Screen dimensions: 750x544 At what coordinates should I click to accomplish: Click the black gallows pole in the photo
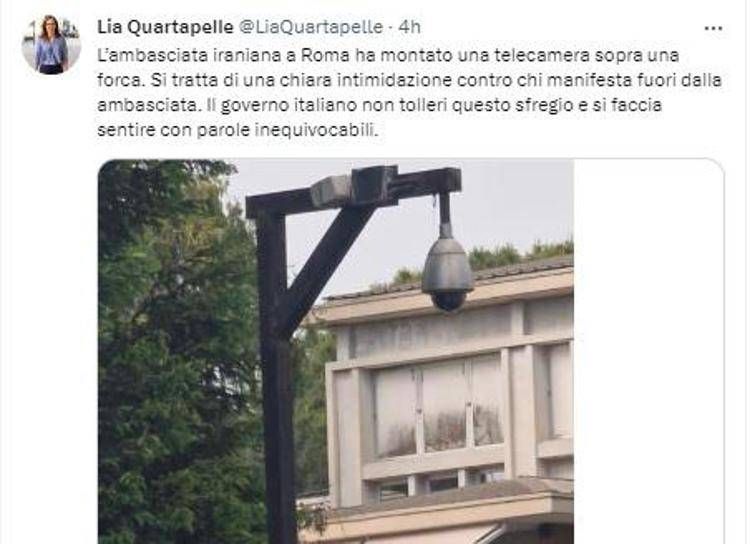click(276, 368)
